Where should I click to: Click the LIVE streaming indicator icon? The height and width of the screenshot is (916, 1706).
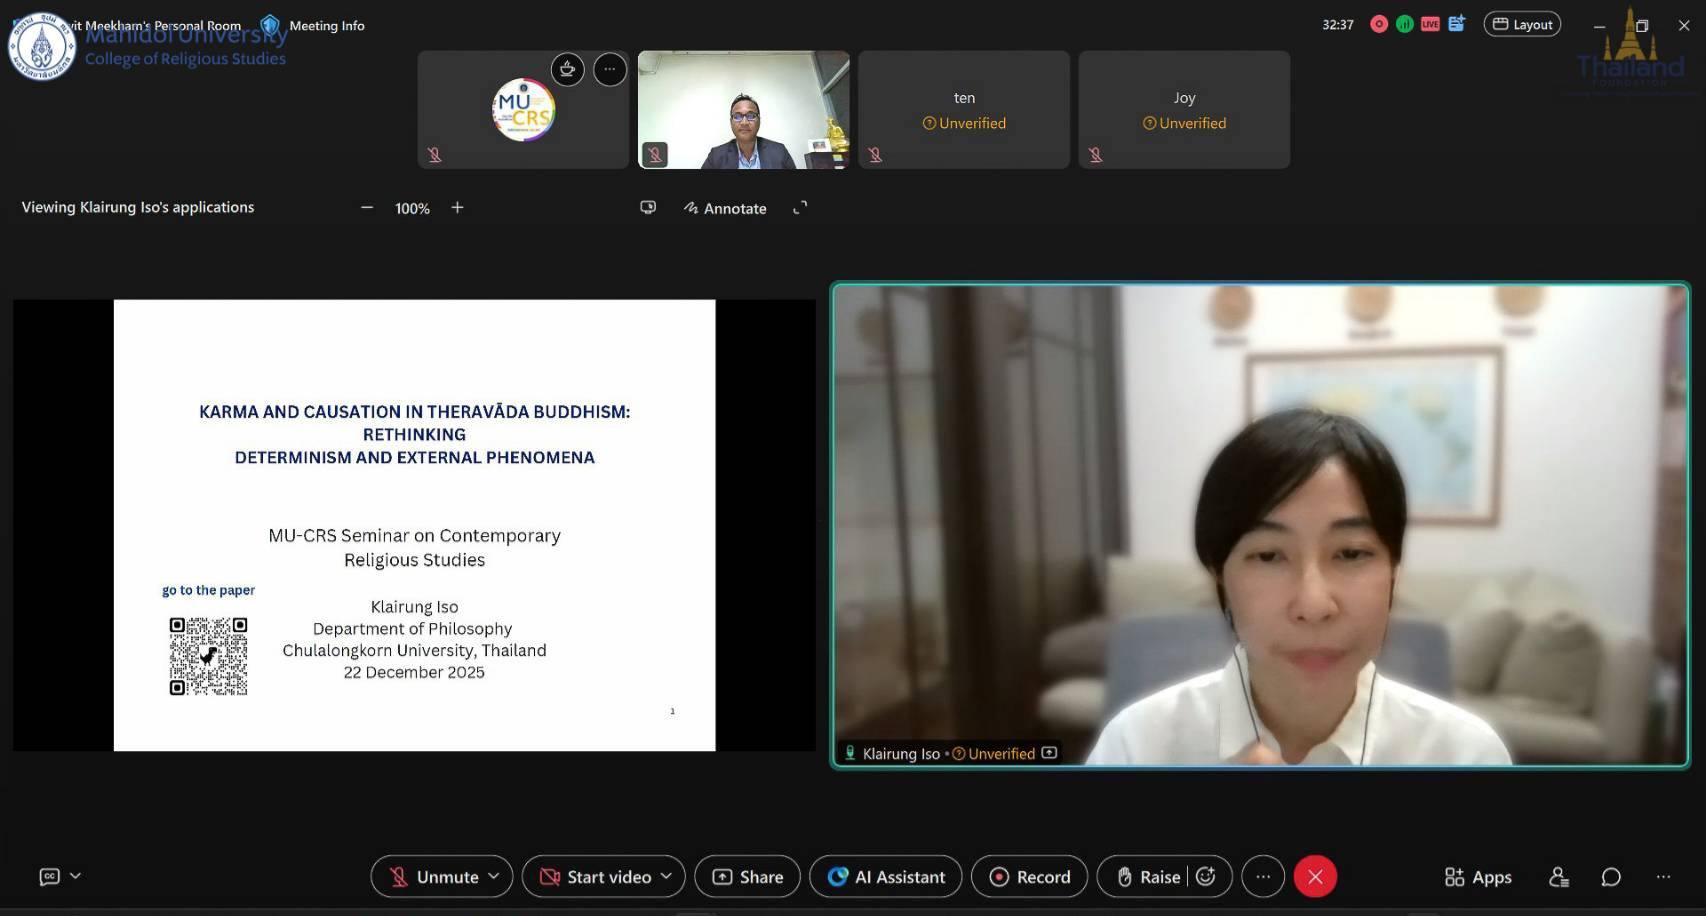pos(1430,25)
